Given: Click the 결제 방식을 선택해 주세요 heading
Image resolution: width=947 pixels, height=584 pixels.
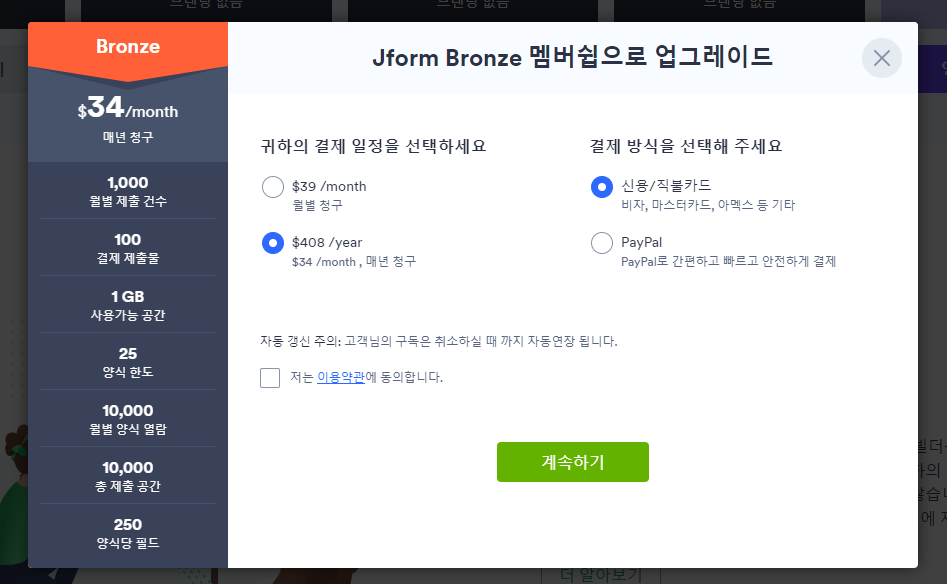Looking at the screenshot, I should click(686, 146).
